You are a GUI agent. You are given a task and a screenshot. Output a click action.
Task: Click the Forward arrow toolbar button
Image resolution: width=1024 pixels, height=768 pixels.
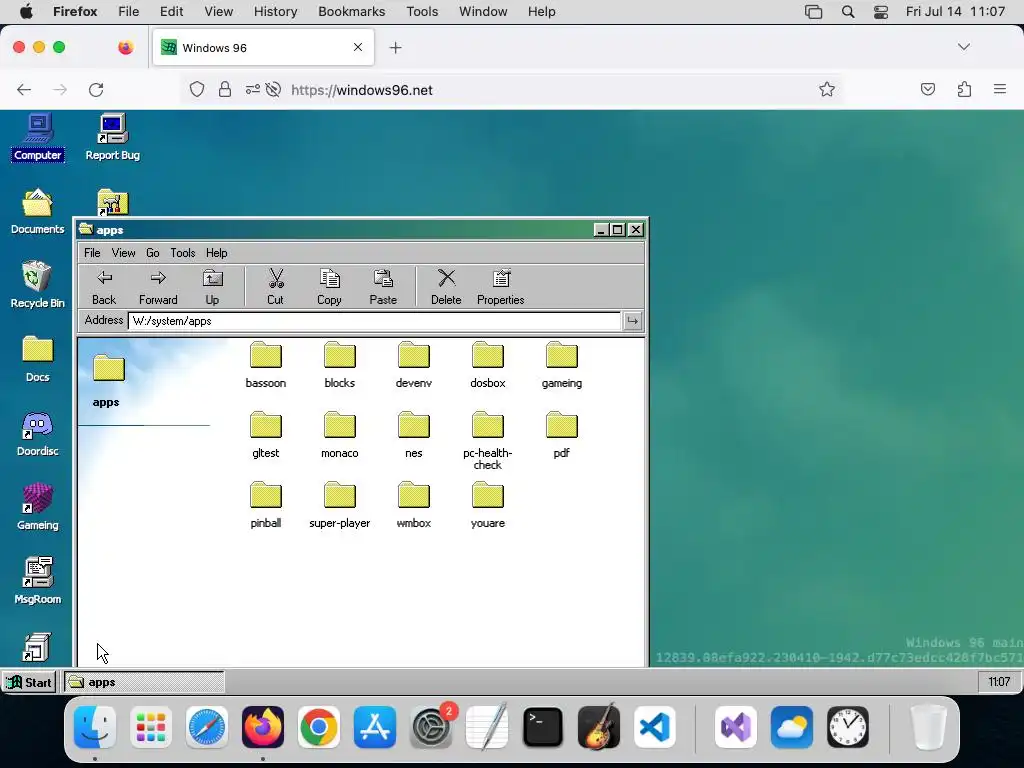pos(158,287)
